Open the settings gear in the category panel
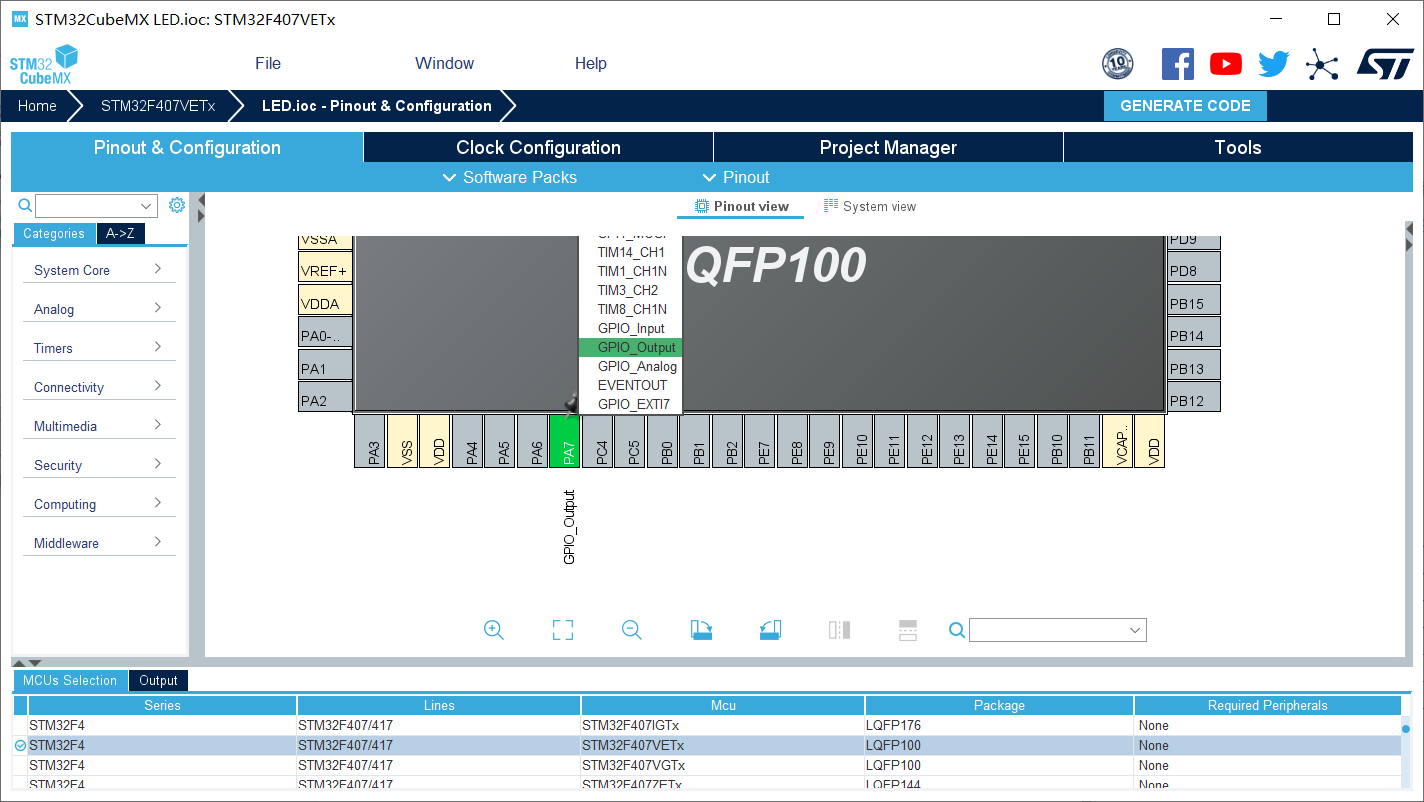This screenshot has width=1424, height=802. click(177, 205)
